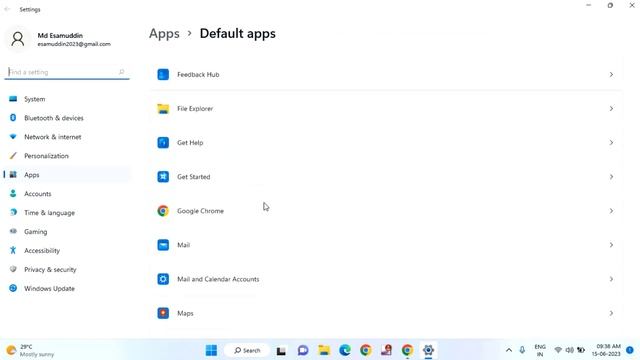Click the Mail and Calendar Accounts label
The height and width of the screenshot is (360, 640).
click(x=218, y=279)
